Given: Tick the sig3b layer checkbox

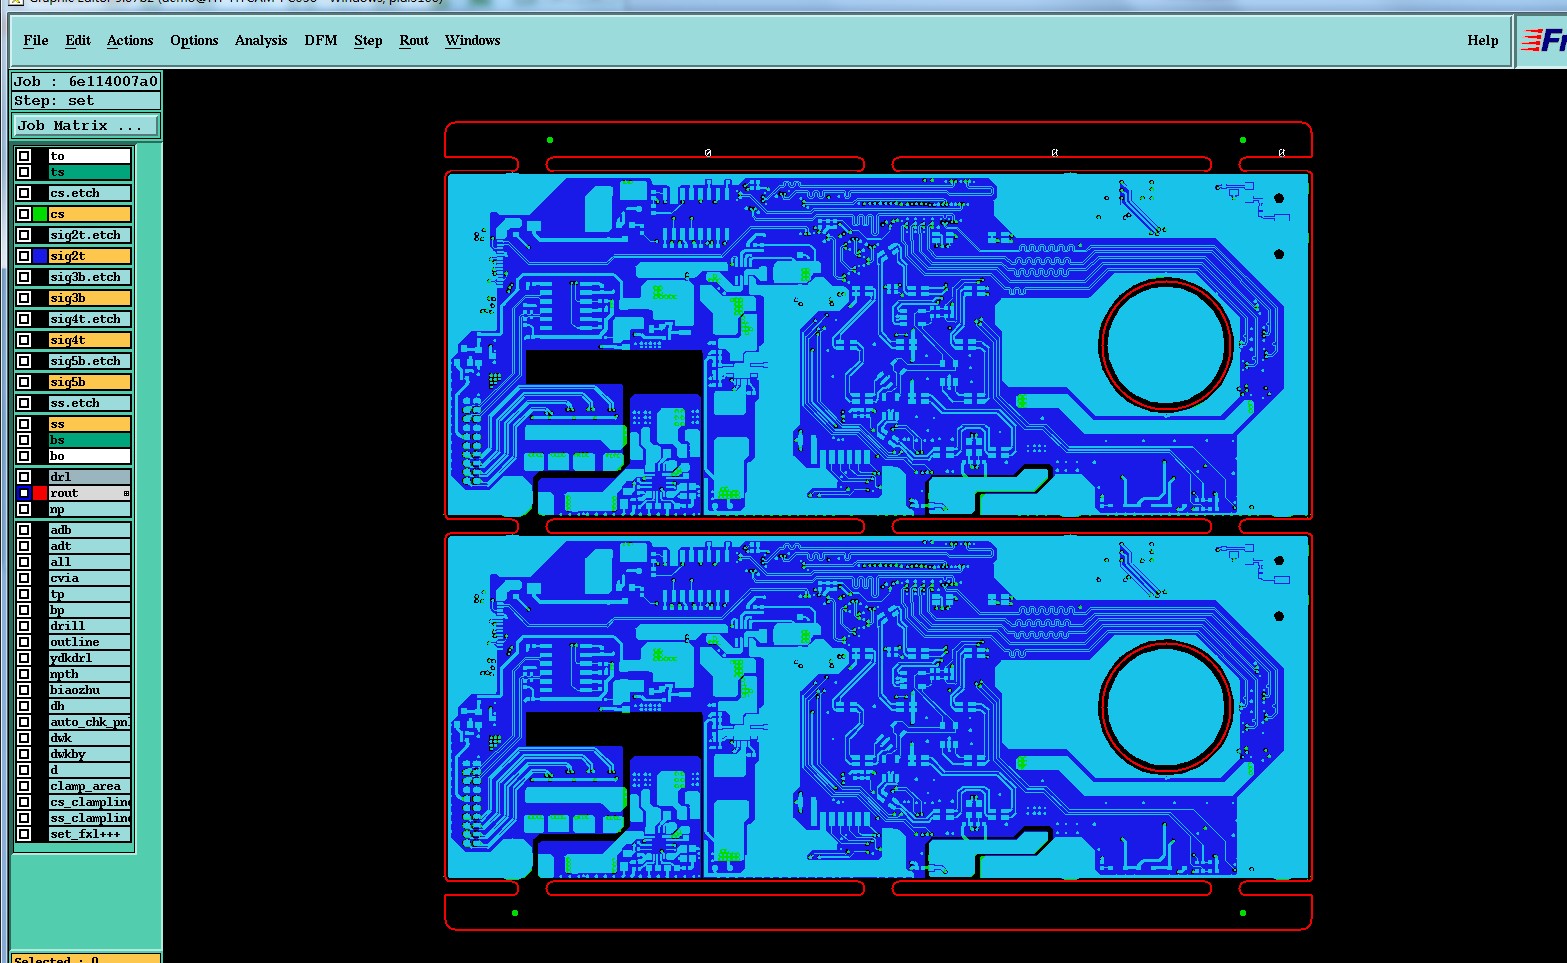Looking at the screenshot, I should pyautogui.click(x=24, y=298).
